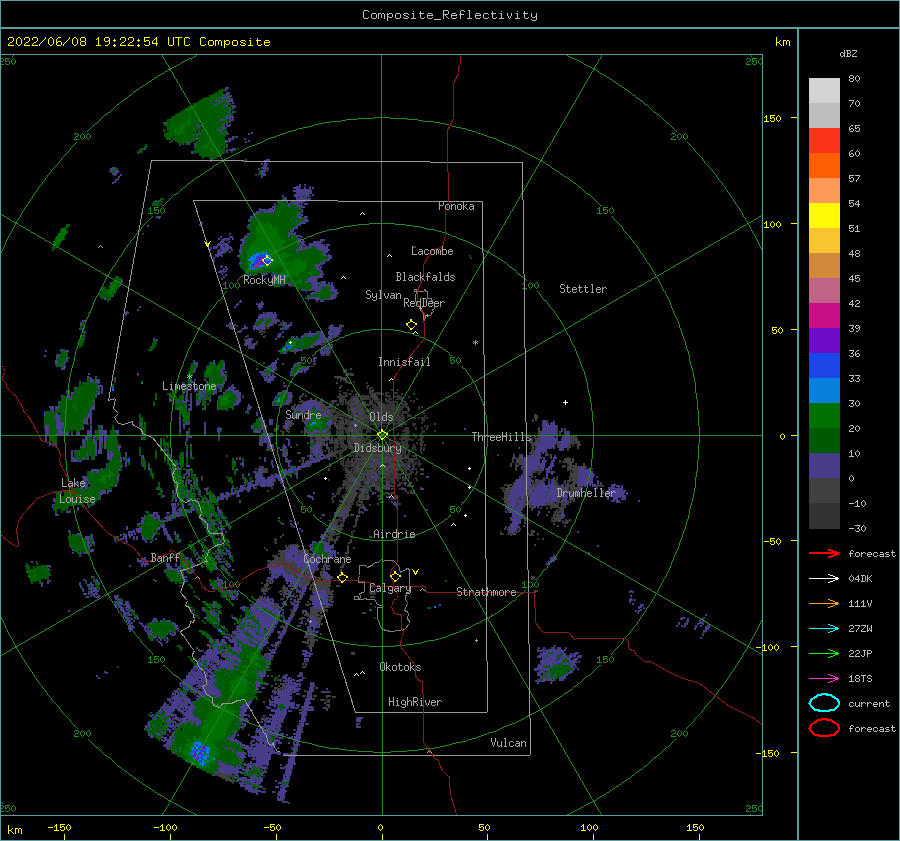
Task: Click the Lacombe label
Action: [432, 251]
